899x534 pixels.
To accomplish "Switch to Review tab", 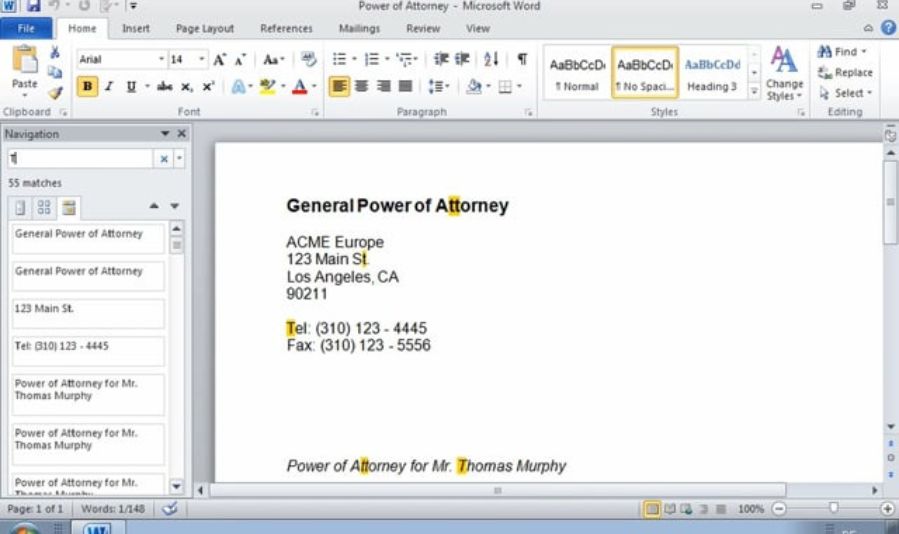I will [423, 28].
